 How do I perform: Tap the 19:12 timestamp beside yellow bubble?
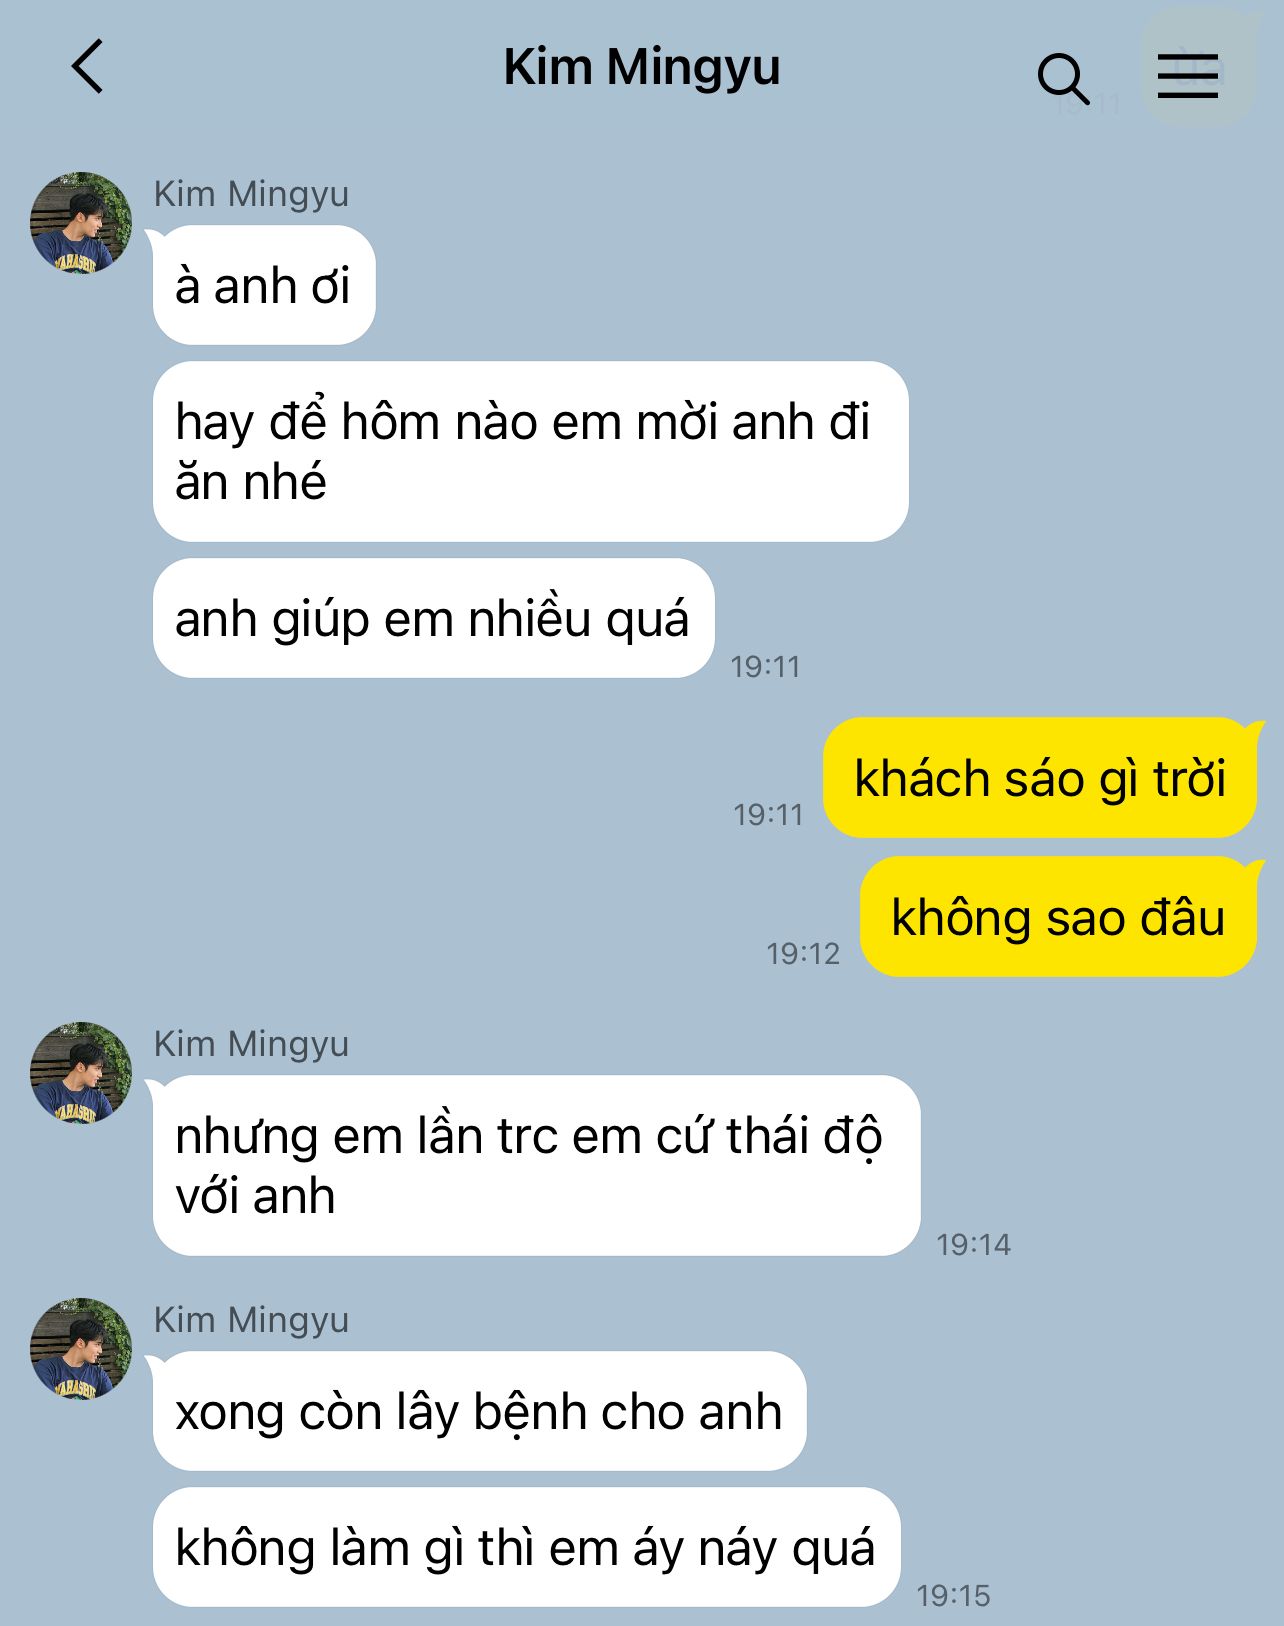pos(803,953)
